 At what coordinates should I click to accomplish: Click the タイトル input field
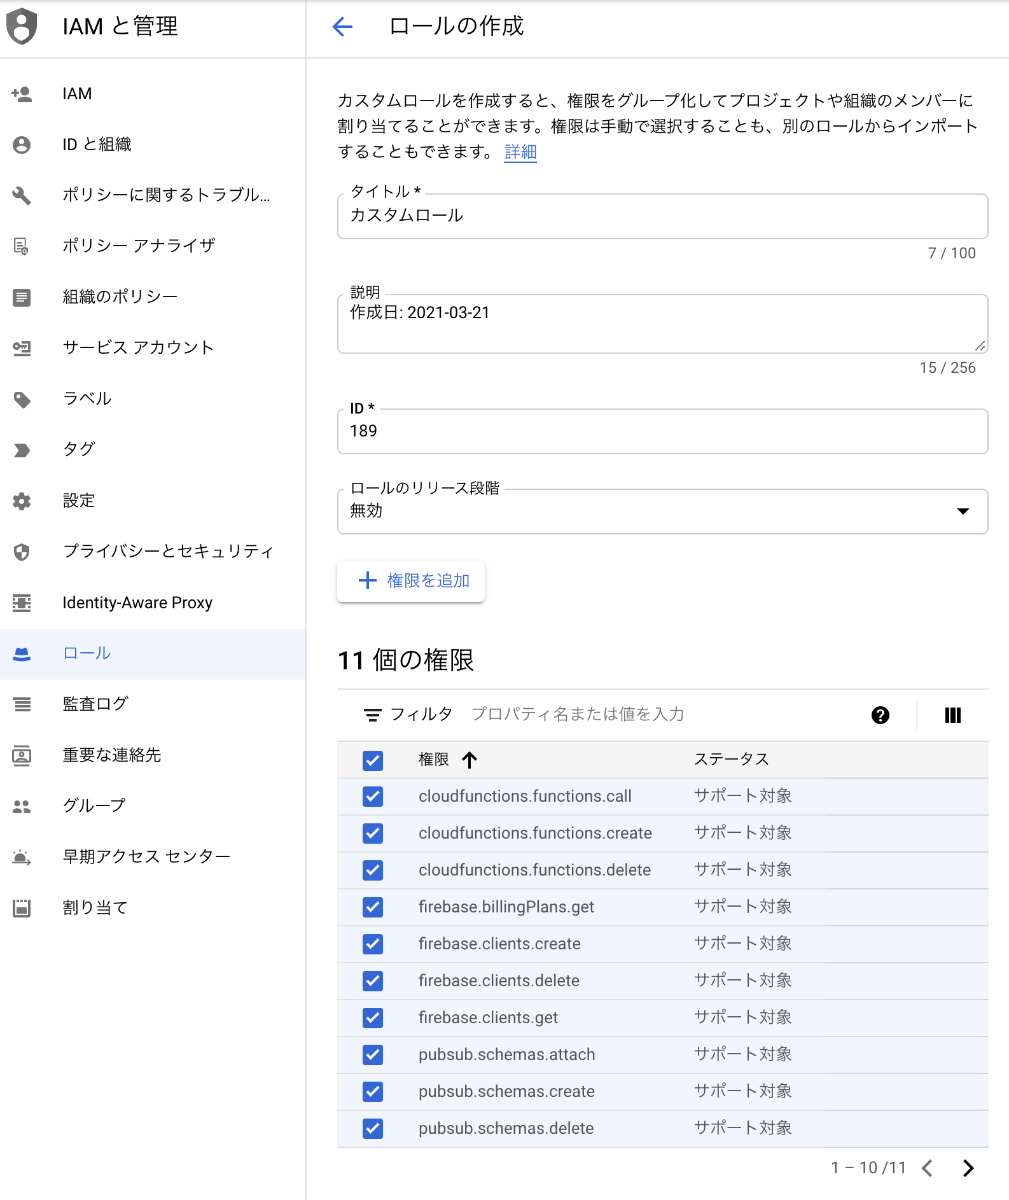[x=663, y=216]
